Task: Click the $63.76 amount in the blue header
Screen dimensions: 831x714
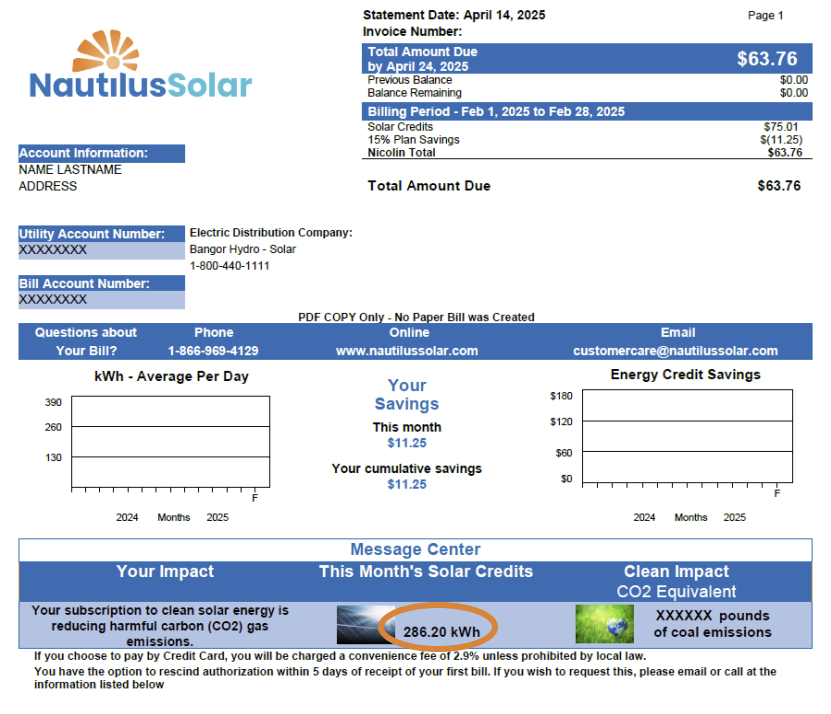Action: pyautogui.click(x=767, y=59)
